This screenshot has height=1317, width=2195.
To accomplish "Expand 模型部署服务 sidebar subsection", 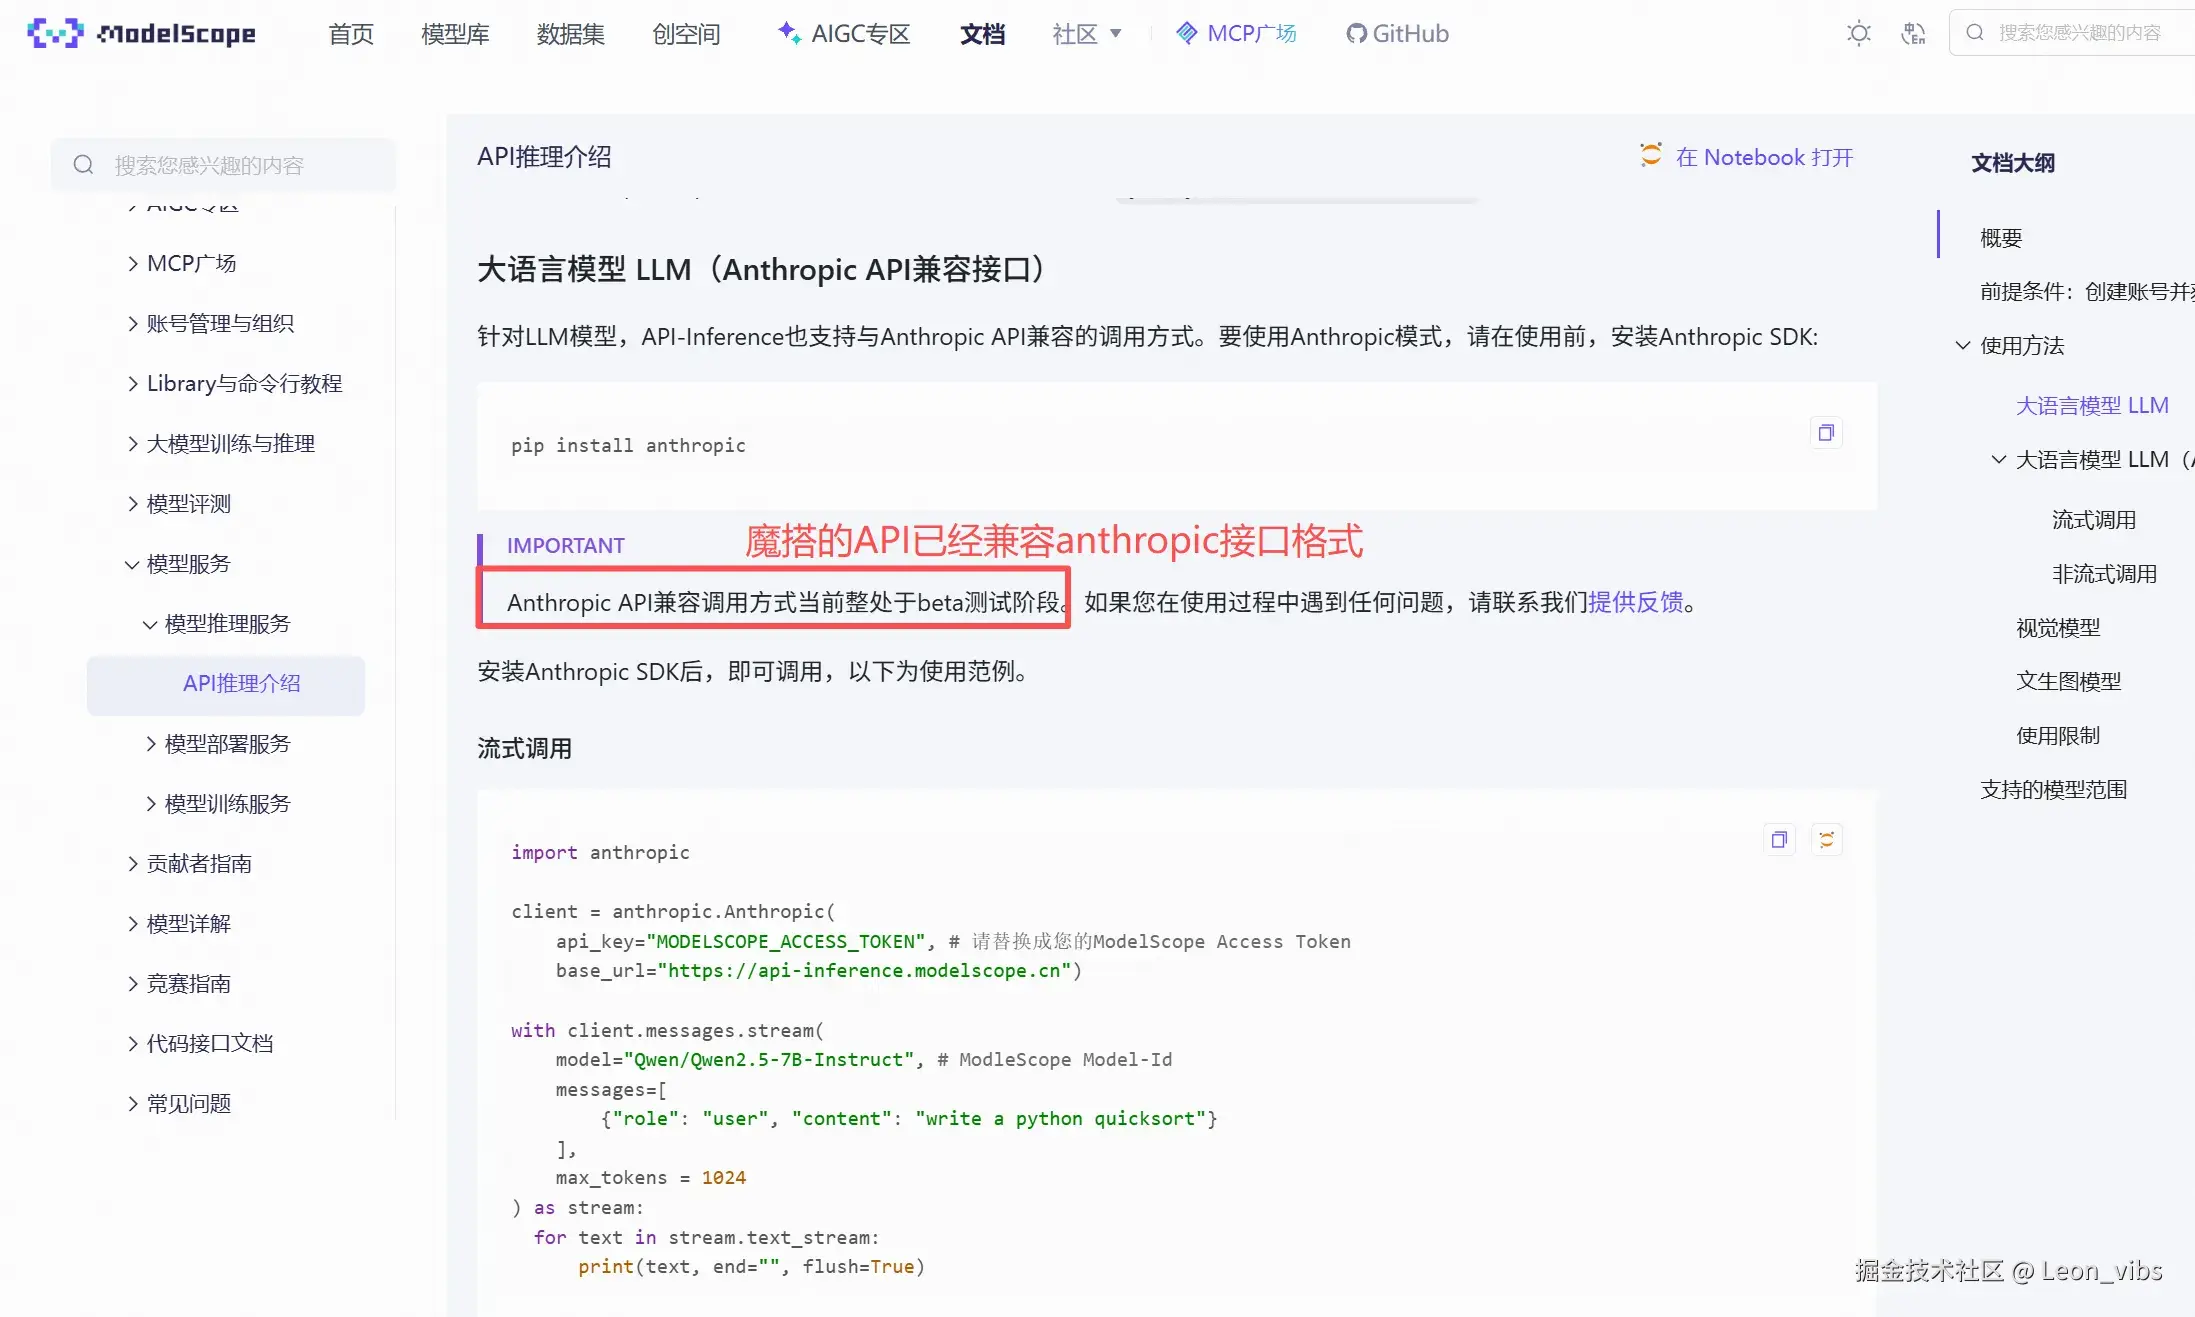I will pyautogui.click(x=217, y=743).
